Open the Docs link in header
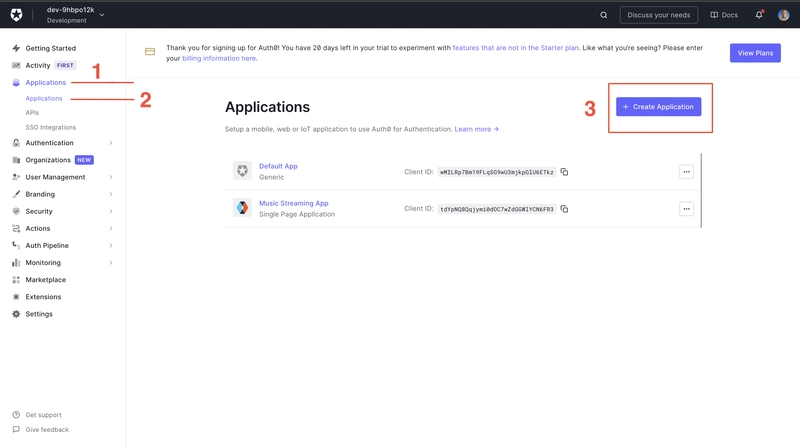 tap(724, 15)
